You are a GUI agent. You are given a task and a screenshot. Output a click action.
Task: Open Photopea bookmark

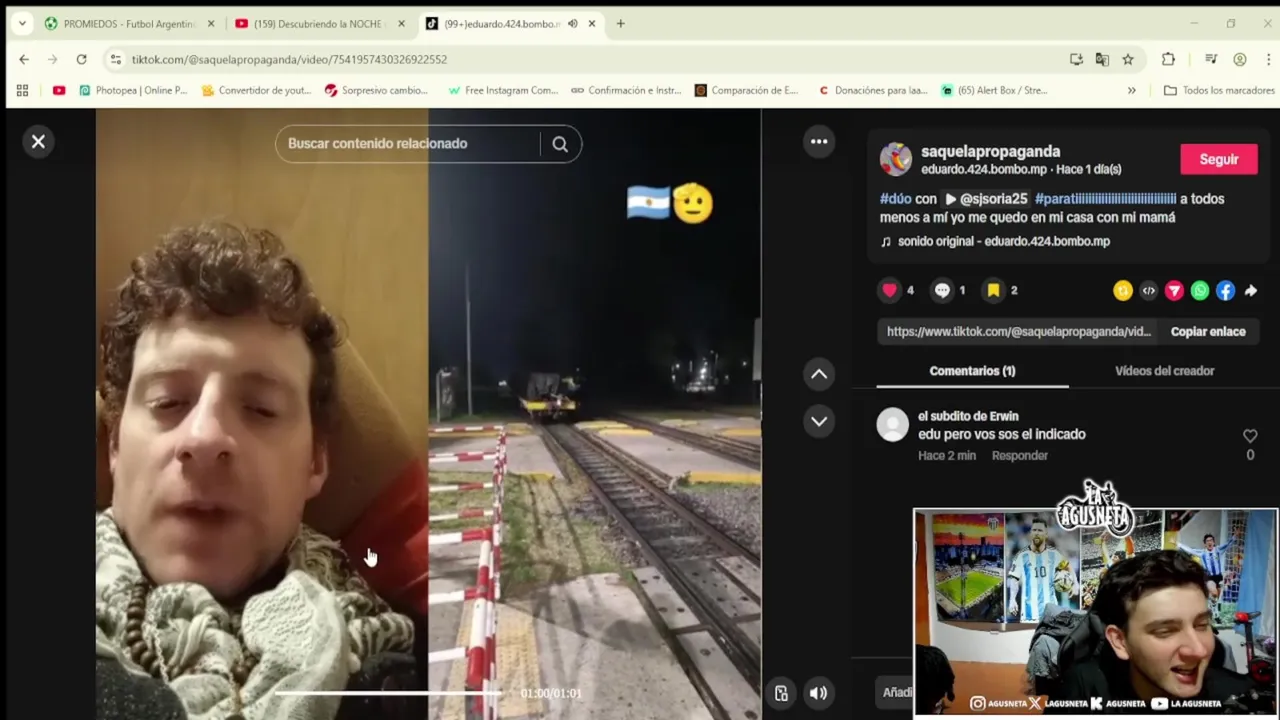click(x=133, y=90)
